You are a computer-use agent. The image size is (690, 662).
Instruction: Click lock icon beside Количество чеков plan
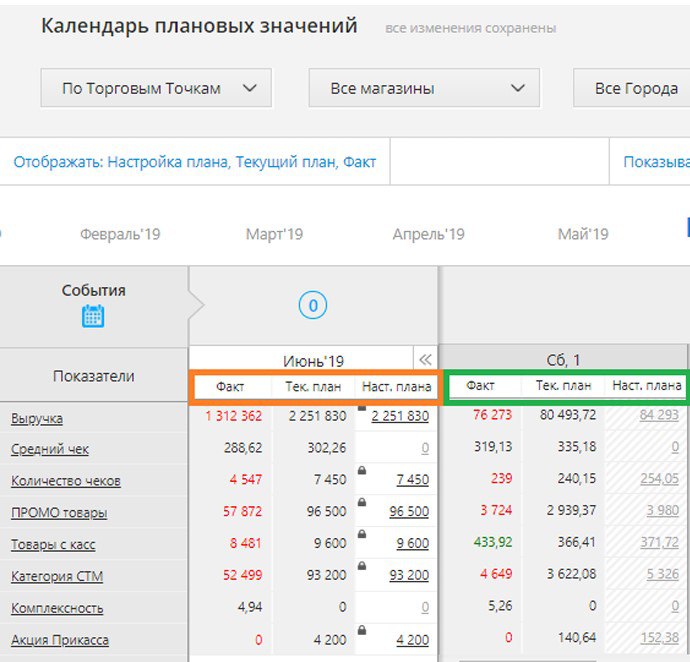tap(362, 469)
